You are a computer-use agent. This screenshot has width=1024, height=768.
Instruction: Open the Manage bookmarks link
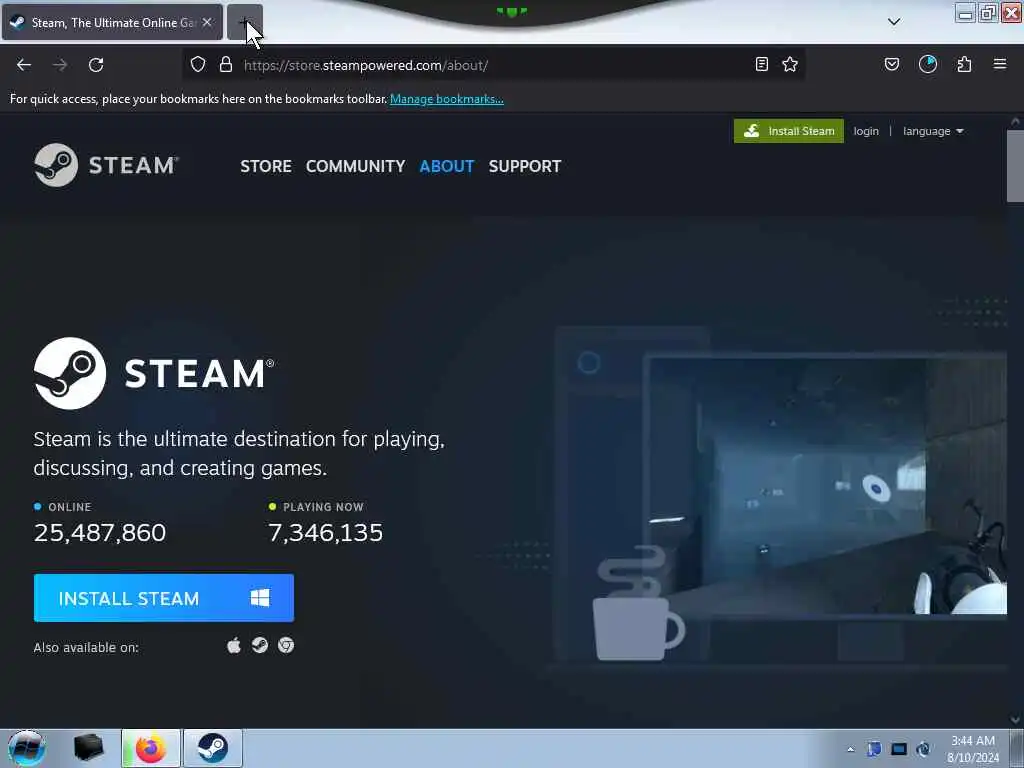tap(447, 99)
